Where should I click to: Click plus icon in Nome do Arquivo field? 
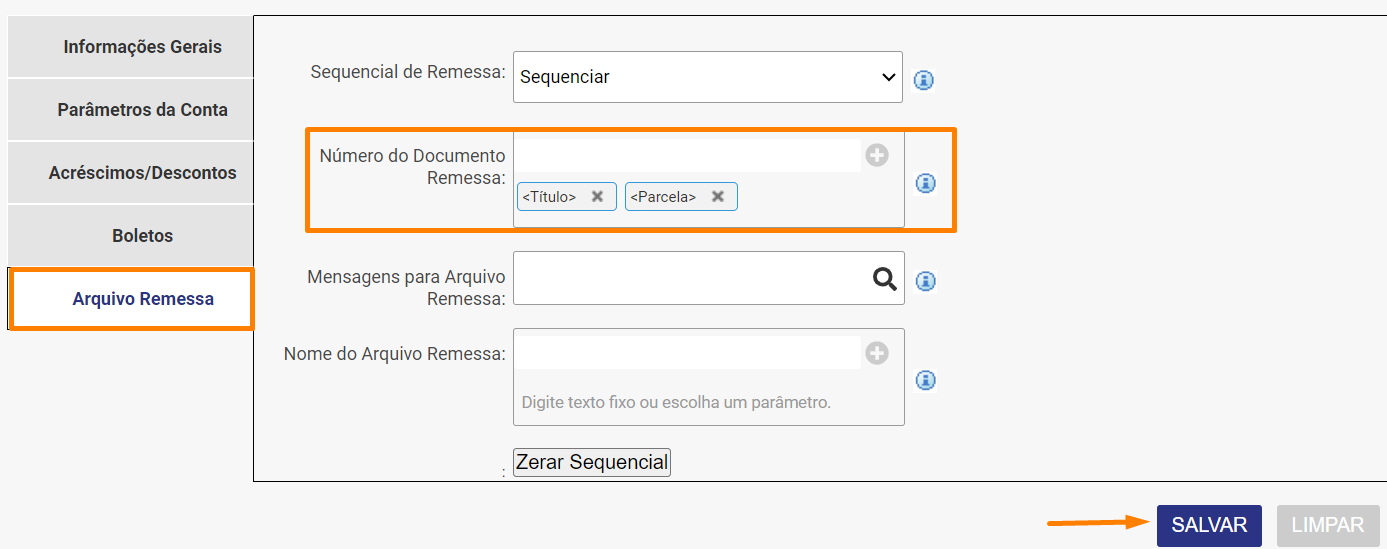(x=877, y=353)
